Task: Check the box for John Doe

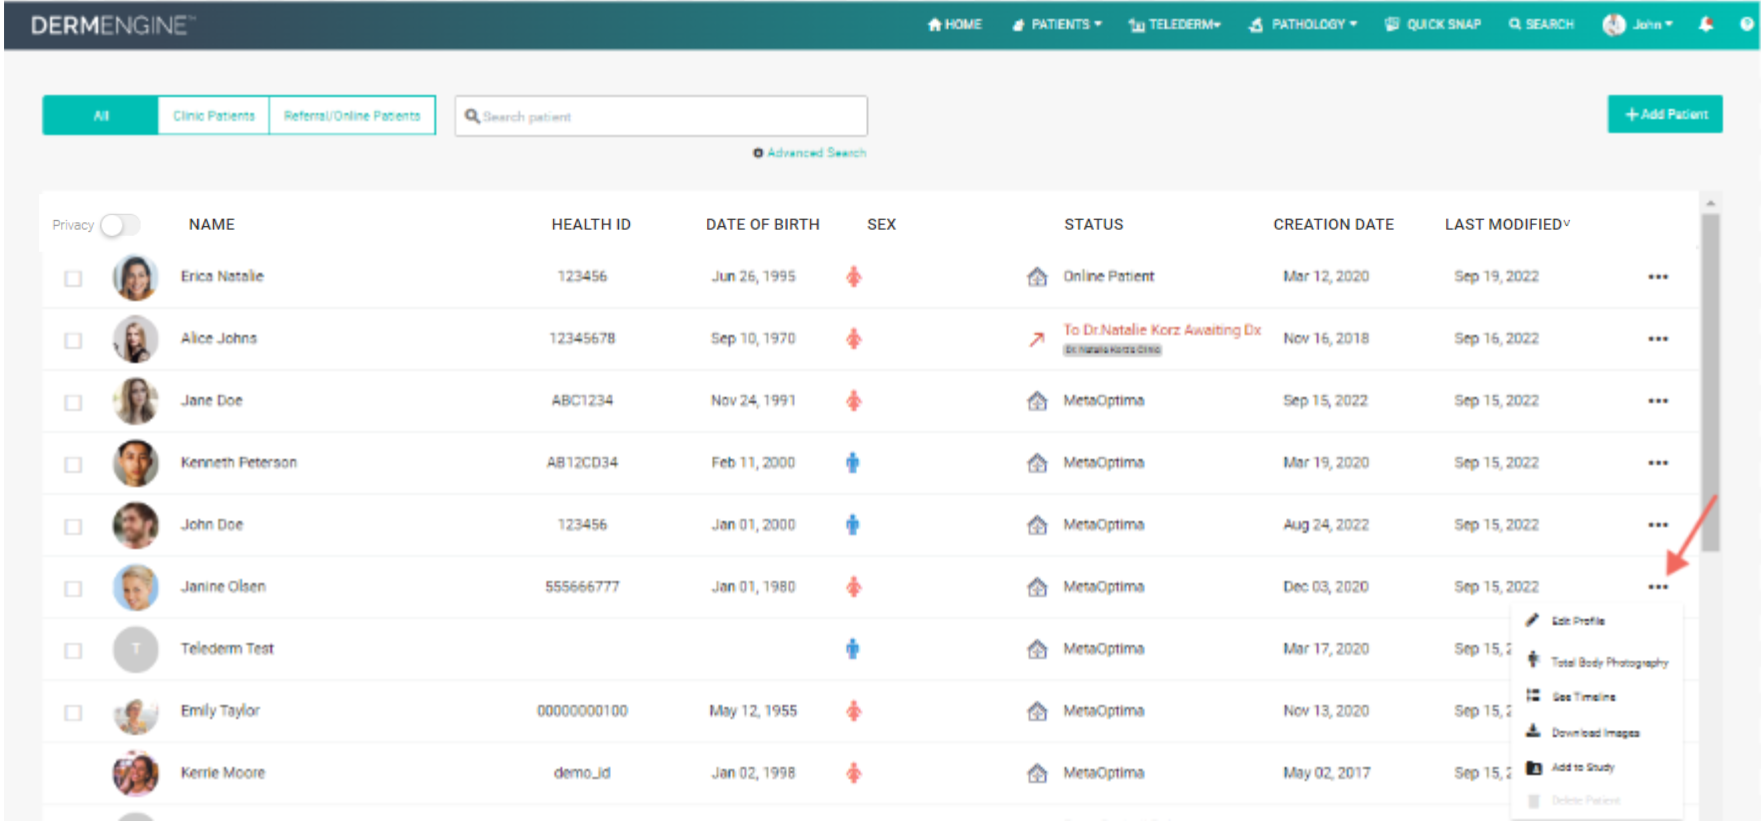Action: pos(73,526)
